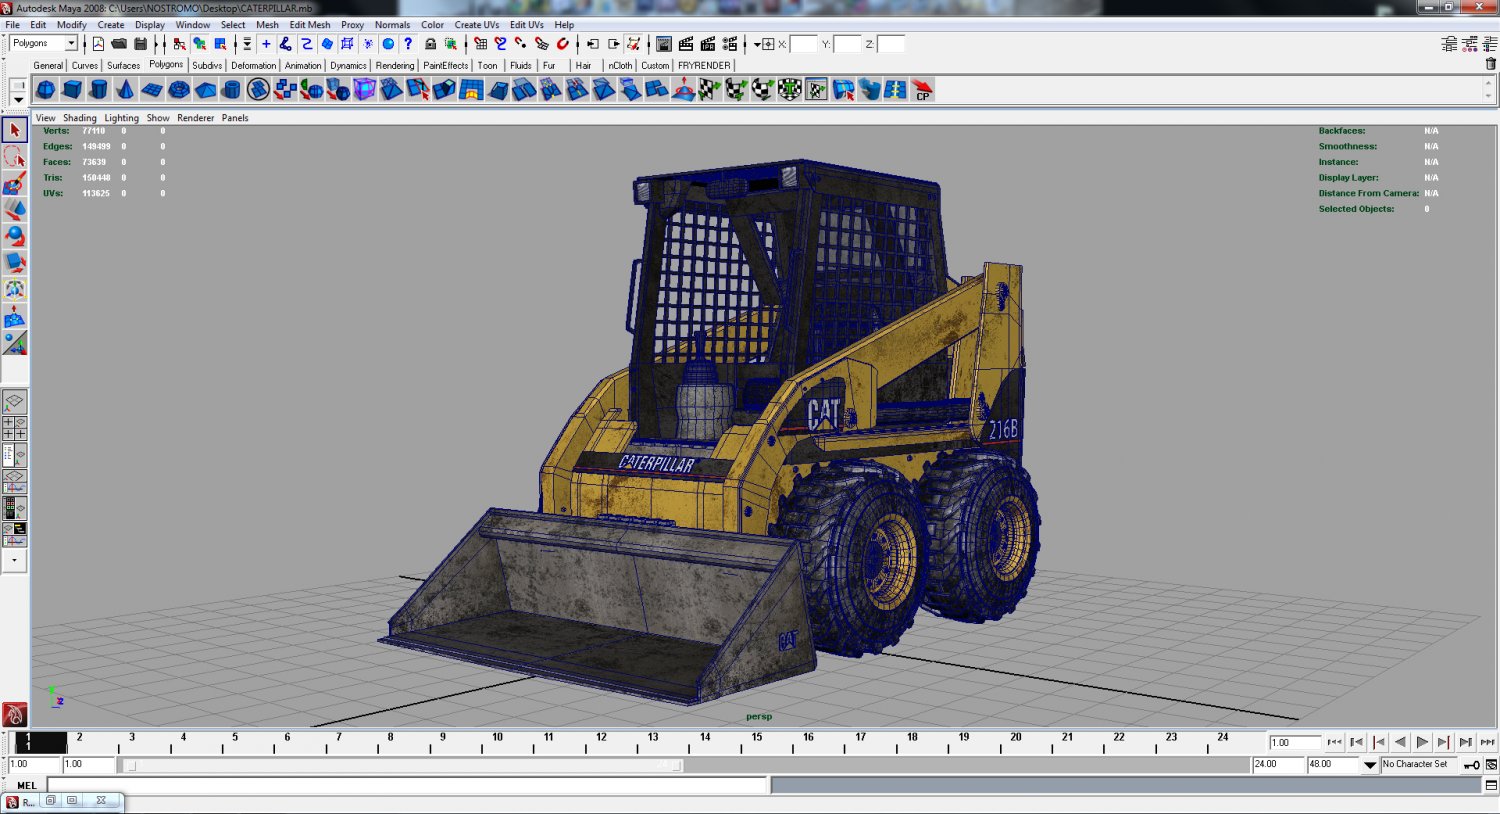Click play backwards button

pyautogui.click(x=1400, y=742)
